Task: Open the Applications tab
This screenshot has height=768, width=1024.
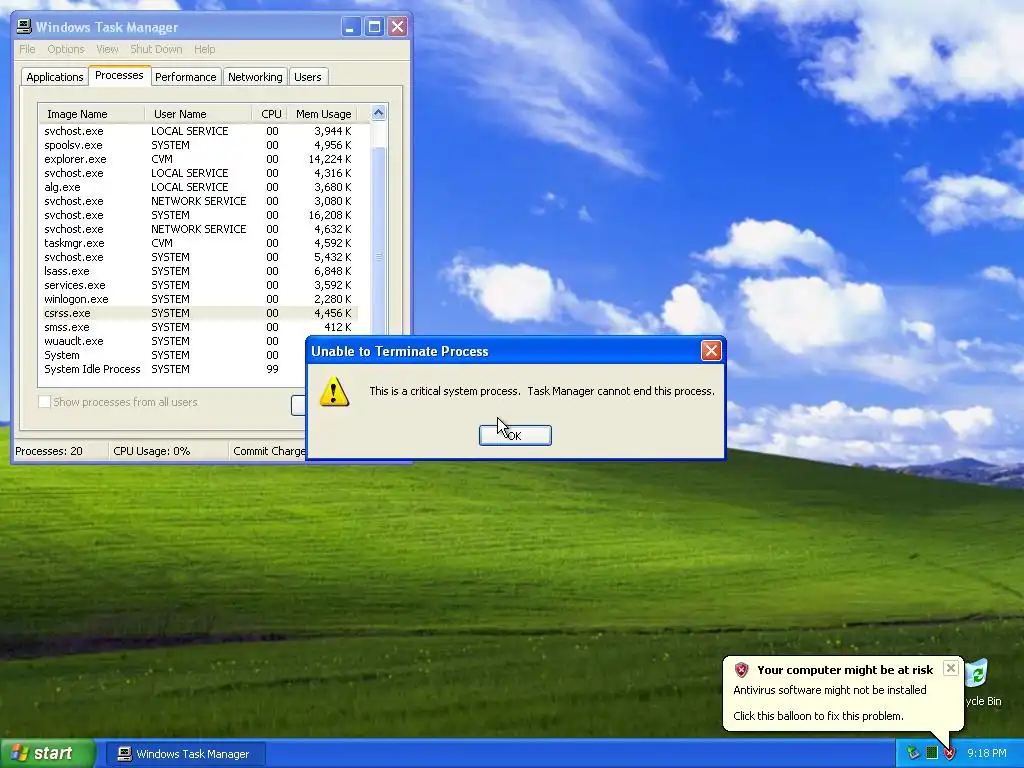Action: 55,77
